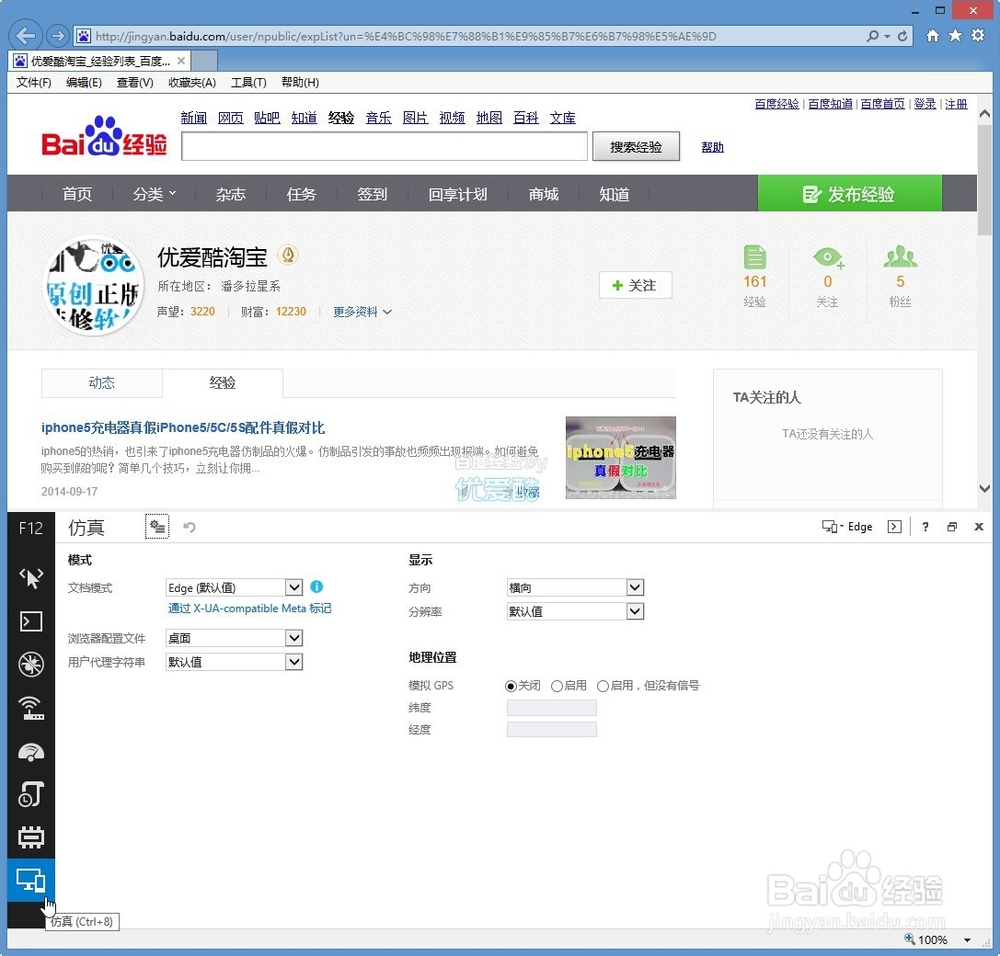Select 启用，但没有信号 for simulated GPS

coord(603,685)
